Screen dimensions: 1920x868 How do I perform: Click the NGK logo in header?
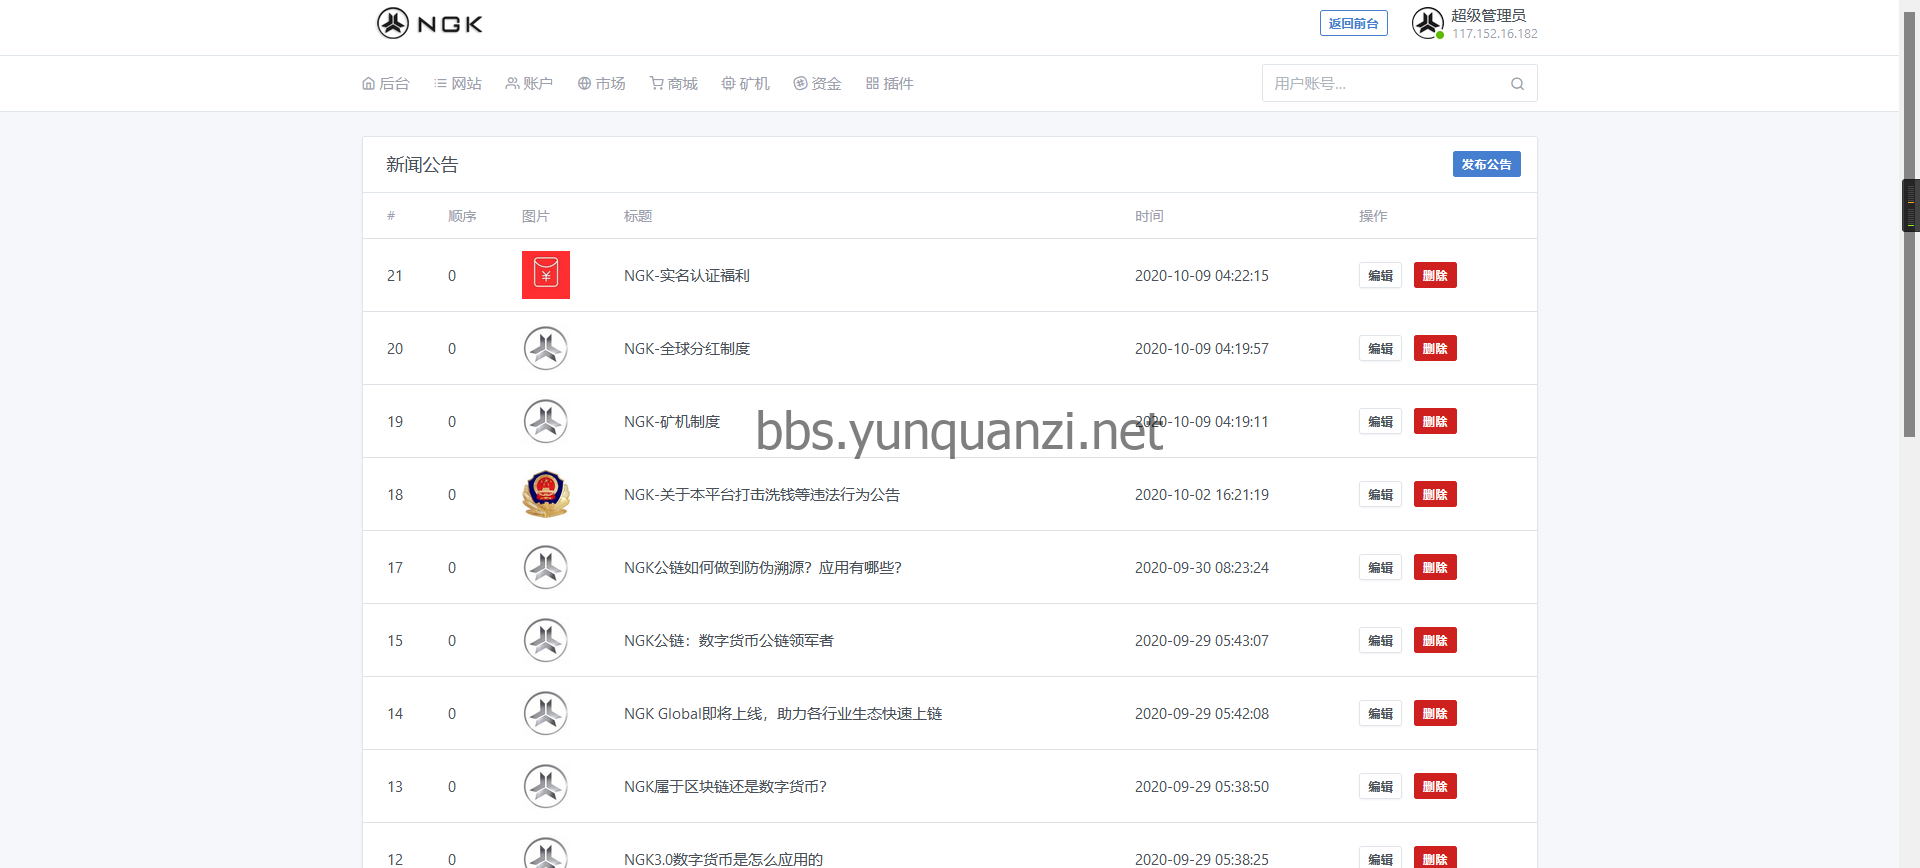click(429, 24)
